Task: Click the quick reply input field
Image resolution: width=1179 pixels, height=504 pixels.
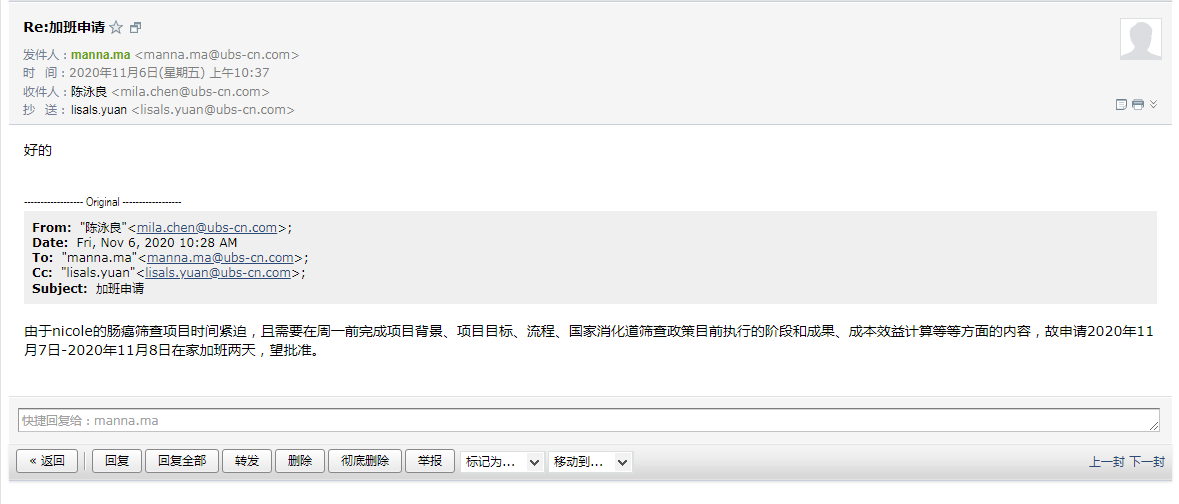Action: [589, 421]
